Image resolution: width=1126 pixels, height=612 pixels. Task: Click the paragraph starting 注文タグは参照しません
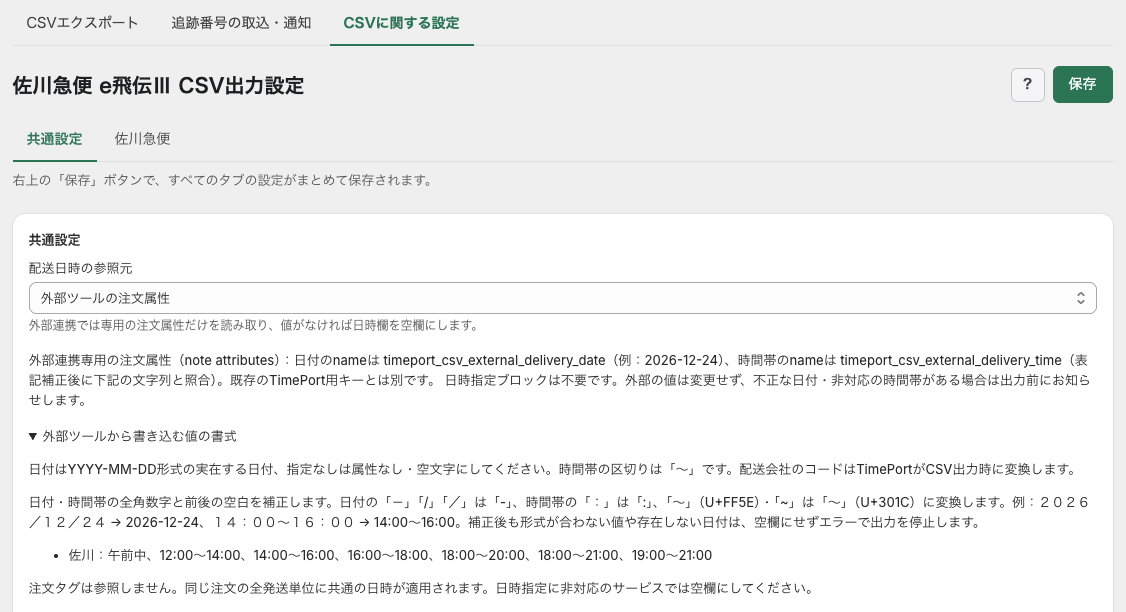pos(423,588)
